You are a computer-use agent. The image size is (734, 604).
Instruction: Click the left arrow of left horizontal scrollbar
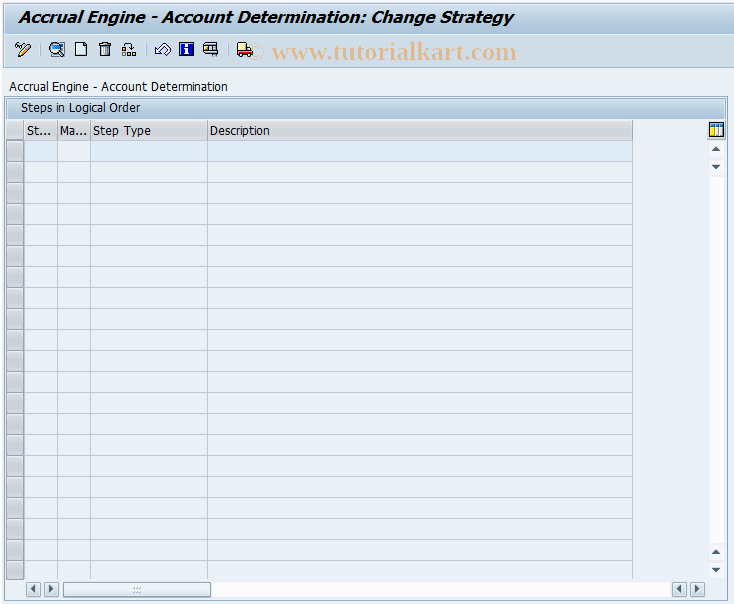33,589
